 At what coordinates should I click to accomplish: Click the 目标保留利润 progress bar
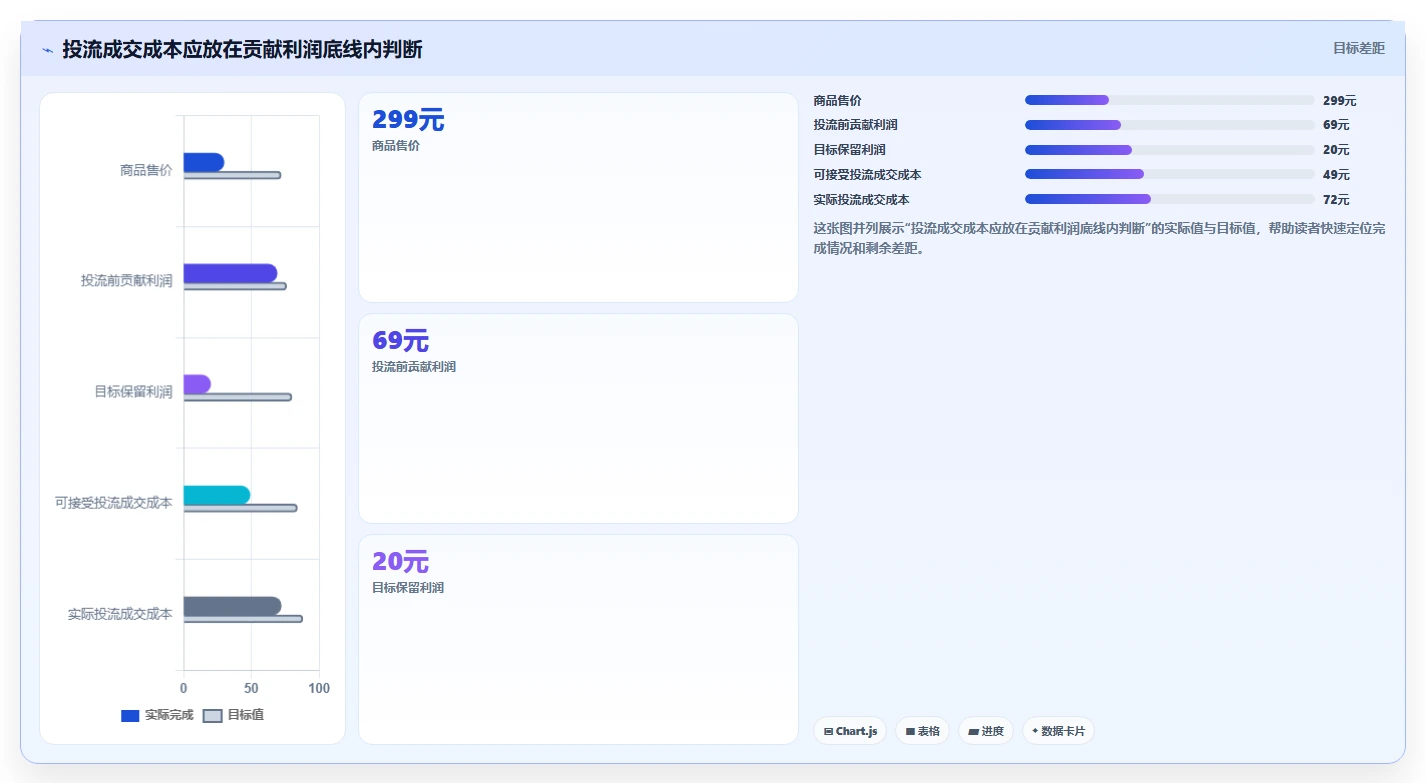tap(1169, 150)
